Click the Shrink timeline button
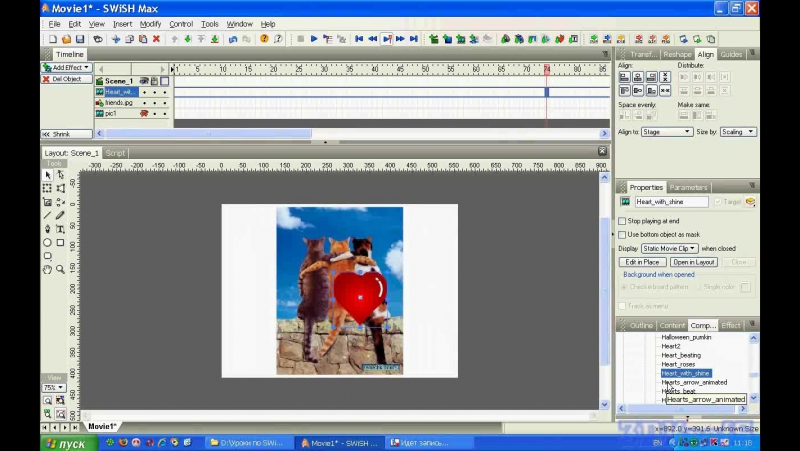800x451 pixels. (66, 134)
